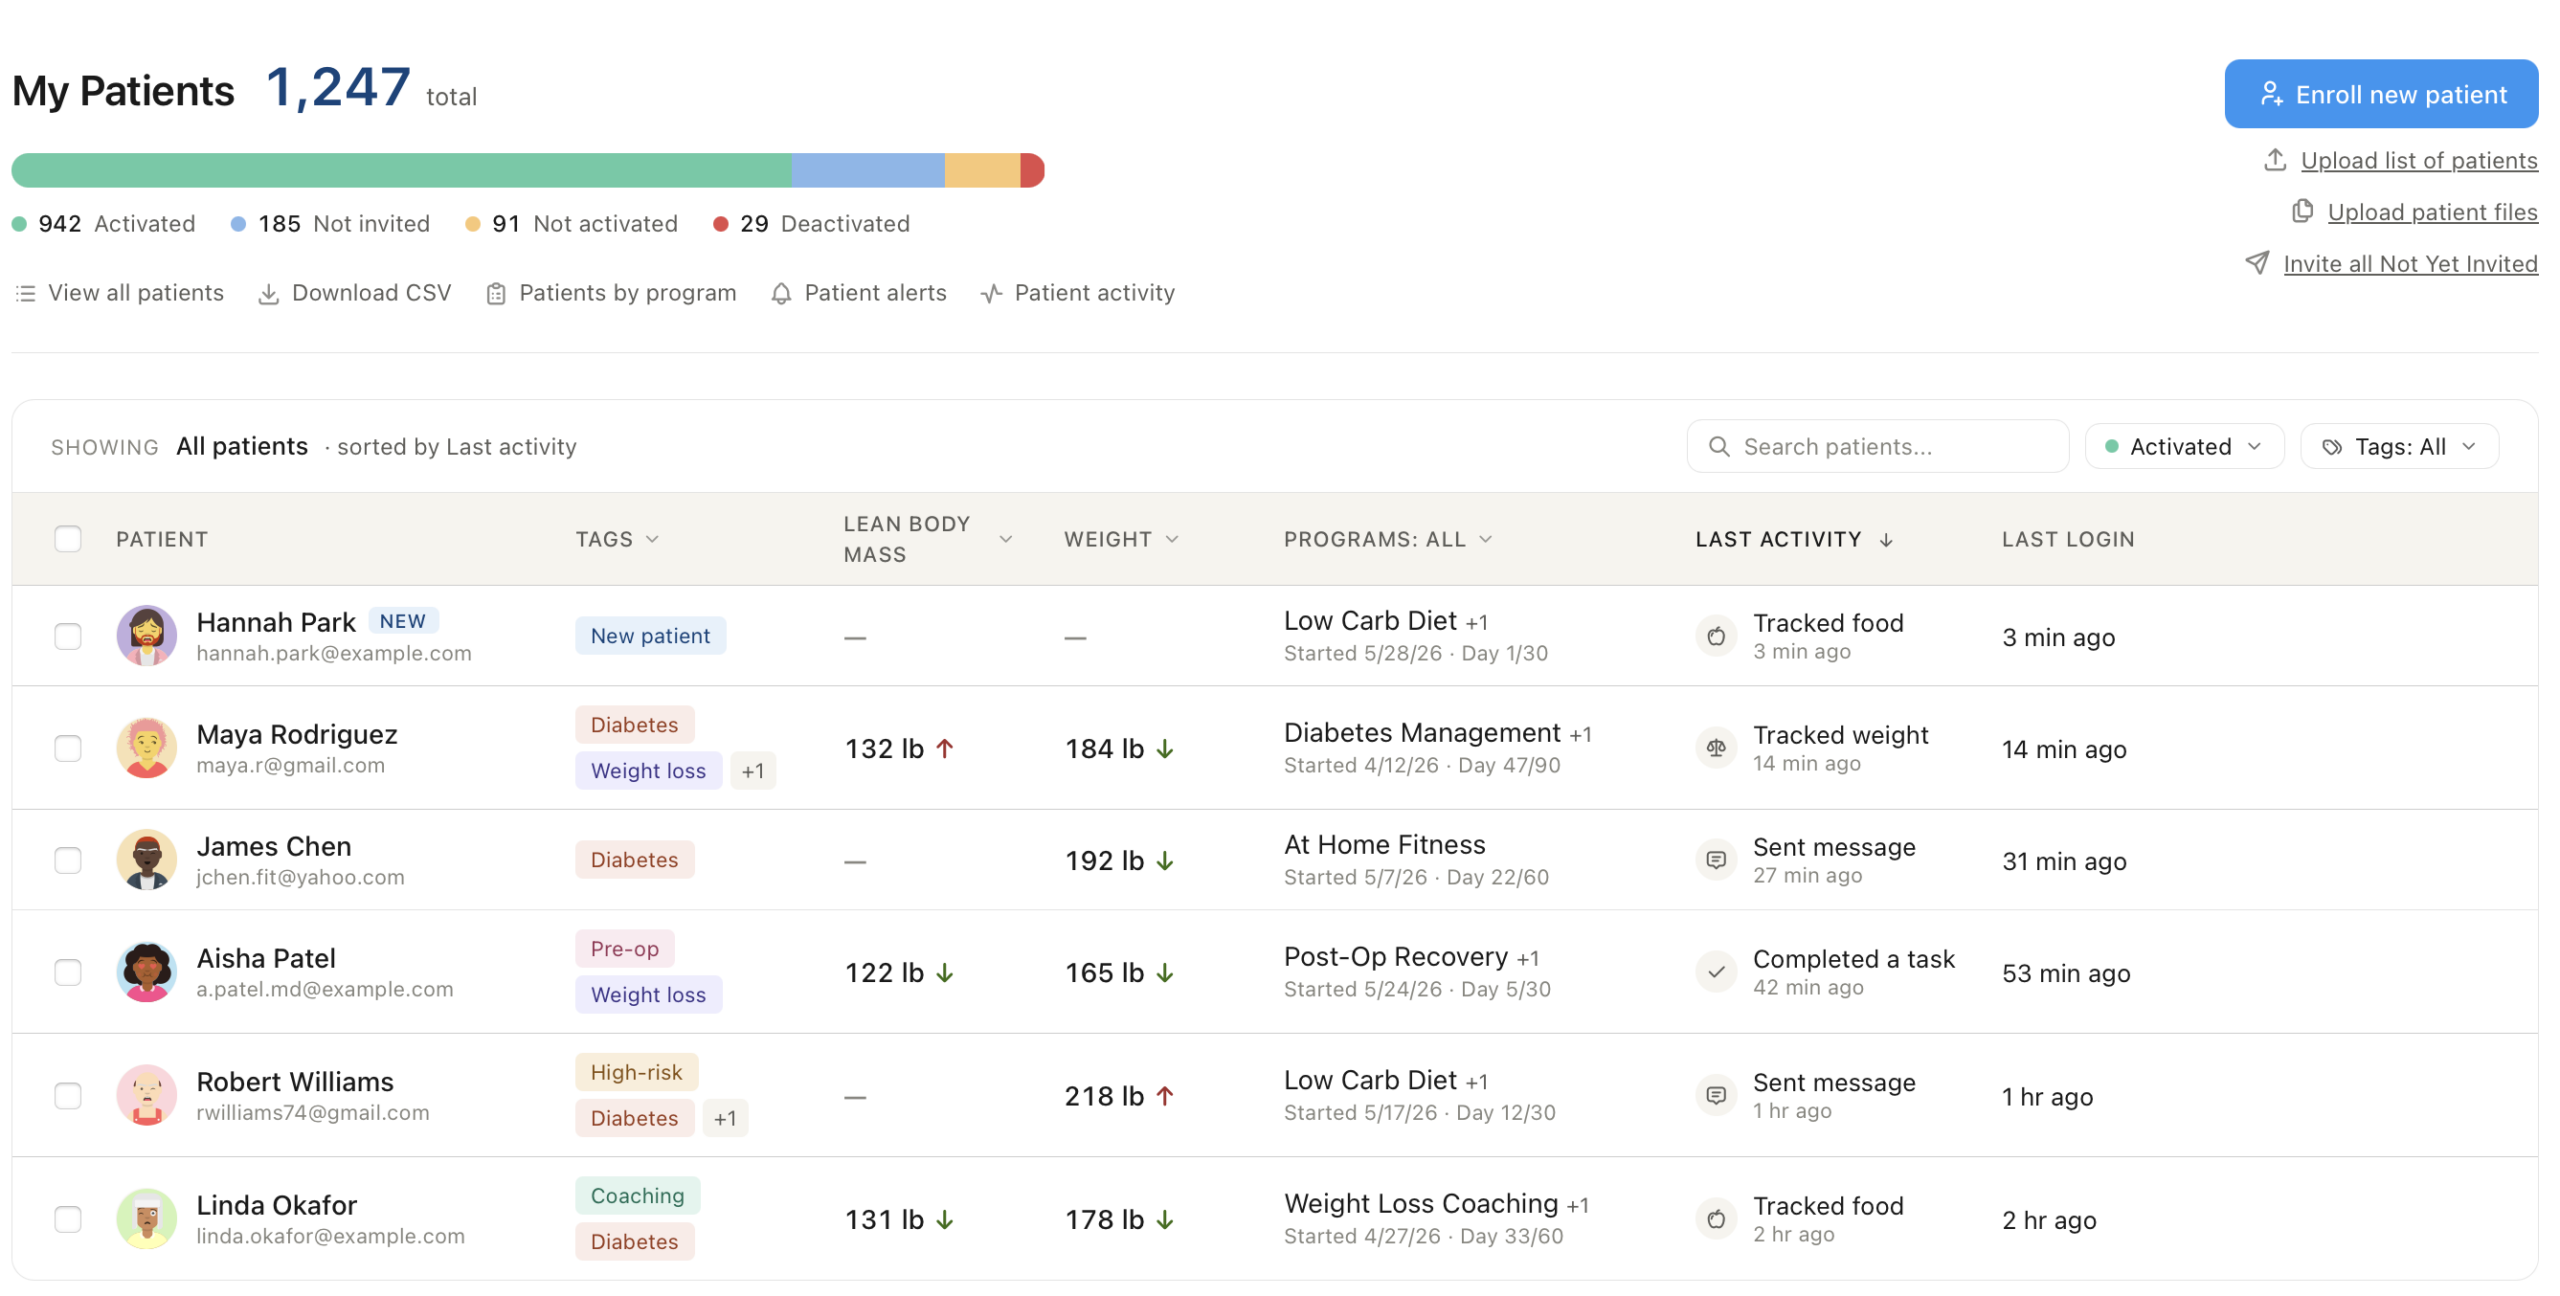Click the tag icon in Tags filter
This screenshot has width=2560, height=1296.
click(2331, 447)
